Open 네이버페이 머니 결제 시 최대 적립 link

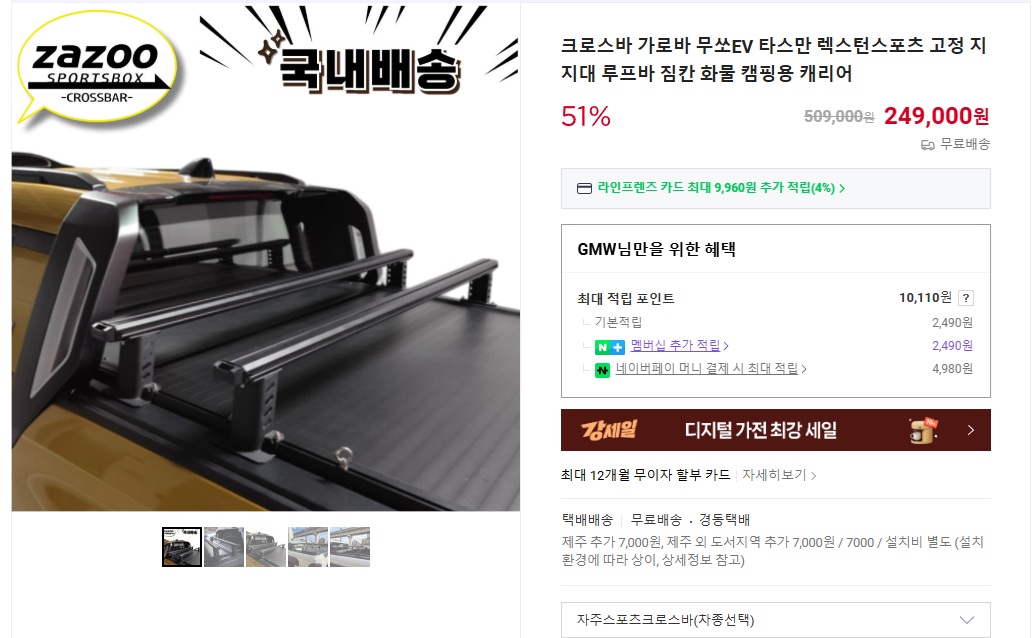pos(711,369)
